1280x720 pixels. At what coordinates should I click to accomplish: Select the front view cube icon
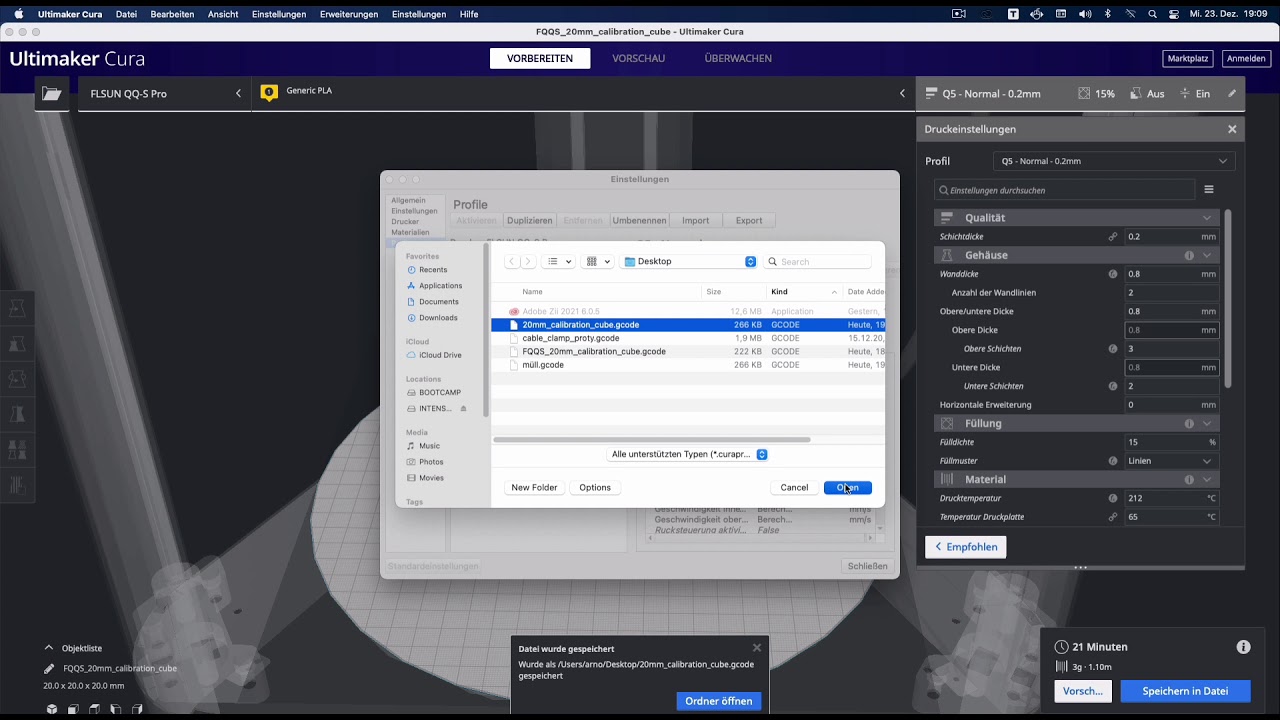(x=73, y=709)
